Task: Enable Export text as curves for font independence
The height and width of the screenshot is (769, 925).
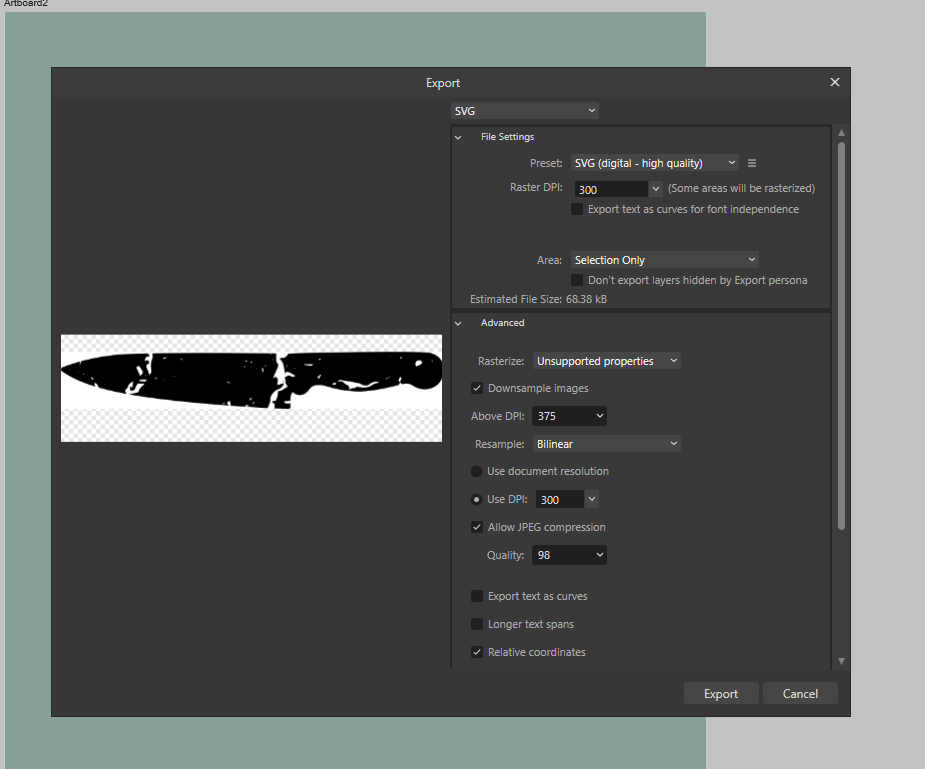Action: pyautogui.click(x=577, y=209)
